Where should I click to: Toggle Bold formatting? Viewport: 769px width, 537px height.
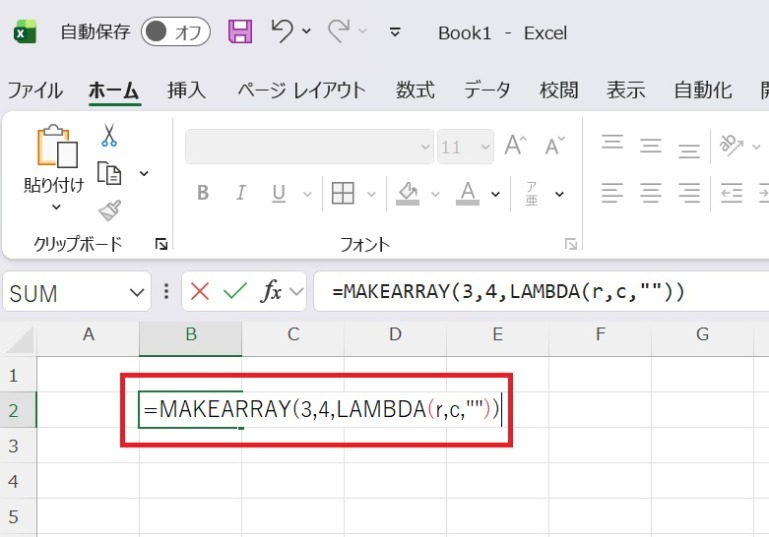(203, 193)
